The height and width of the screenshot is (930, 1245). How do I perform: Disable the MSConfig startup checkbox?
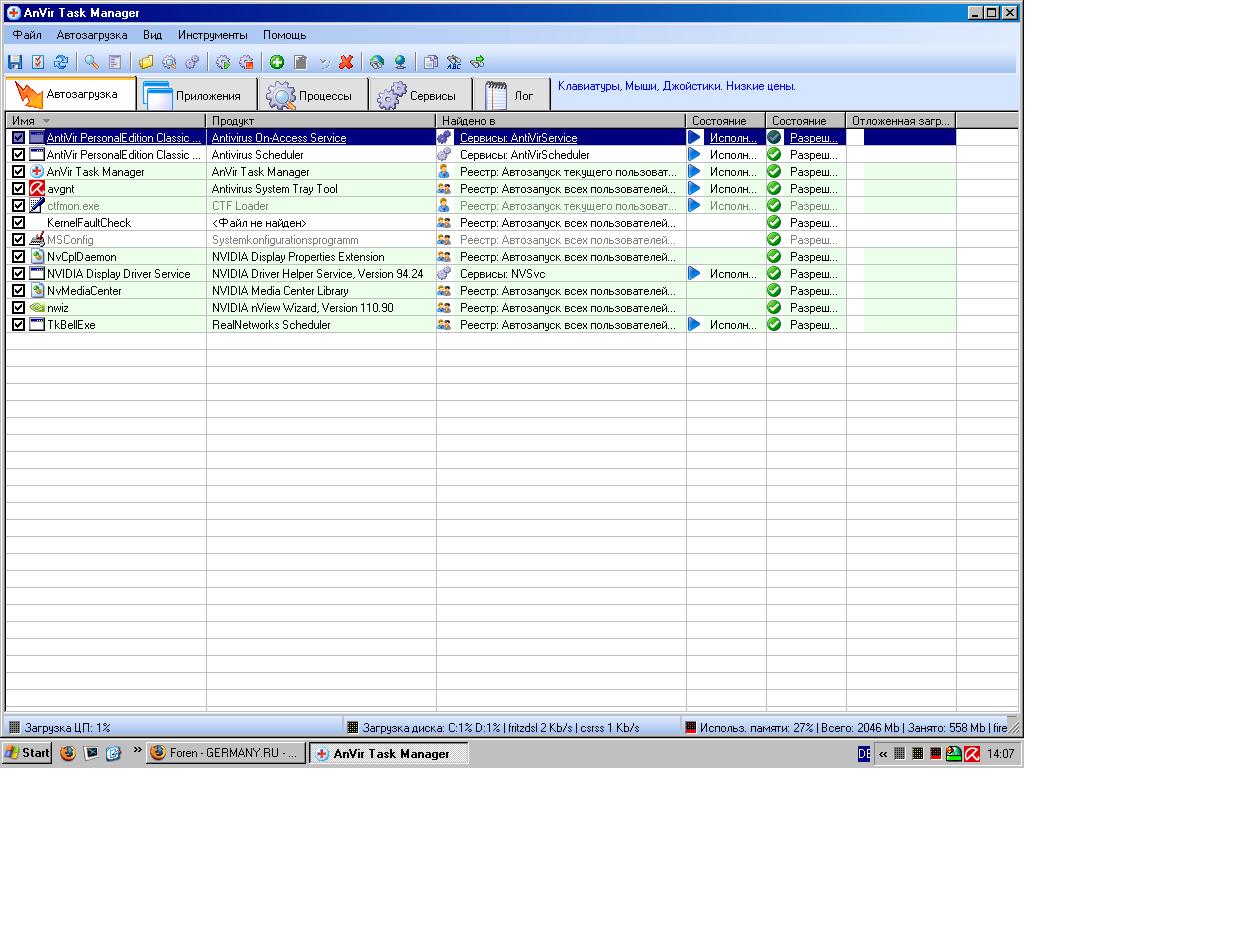tap(18, 240)
